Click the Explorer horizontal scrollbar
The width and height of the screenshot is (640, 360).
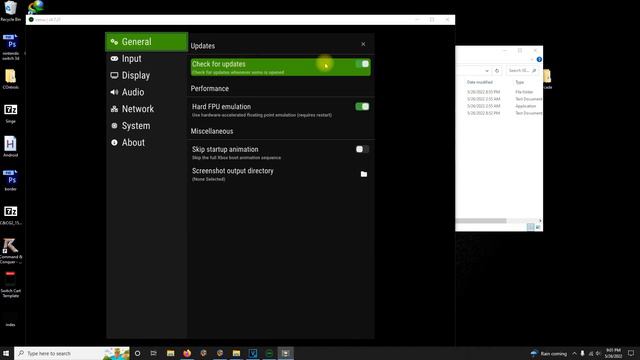pyautogui.click(x=481, y=221)
